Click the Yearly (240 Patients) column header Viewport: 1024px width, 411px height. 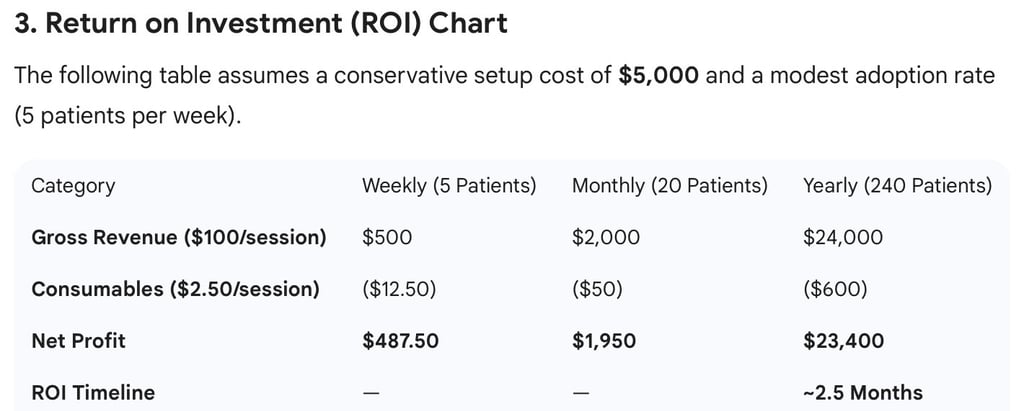tap(897, 186)
